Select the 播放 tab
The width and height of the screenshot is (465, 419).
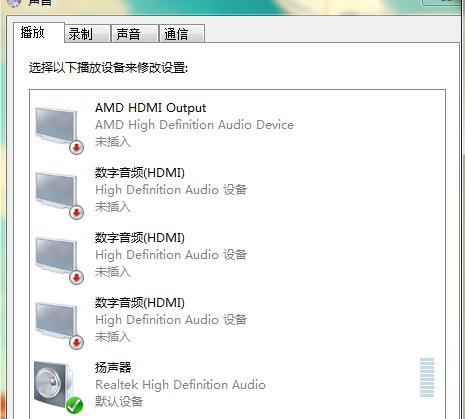tap(39, 32)
